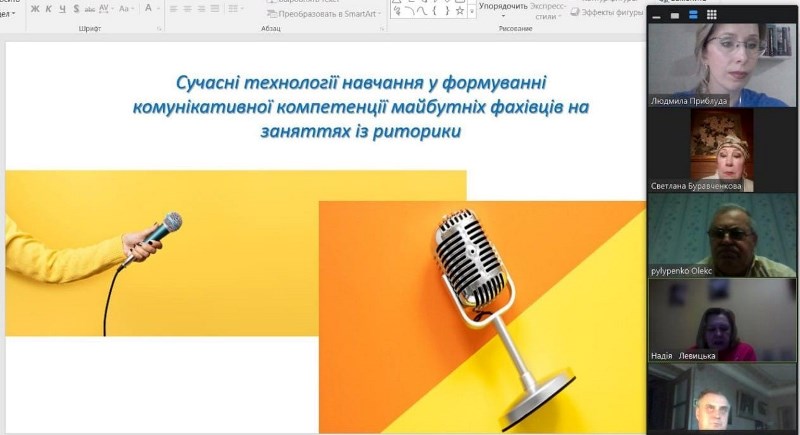Apply bold formatting with the Ж button
Image resolution: width=800 pixels, height=435 pixels.
coord(35,9)
